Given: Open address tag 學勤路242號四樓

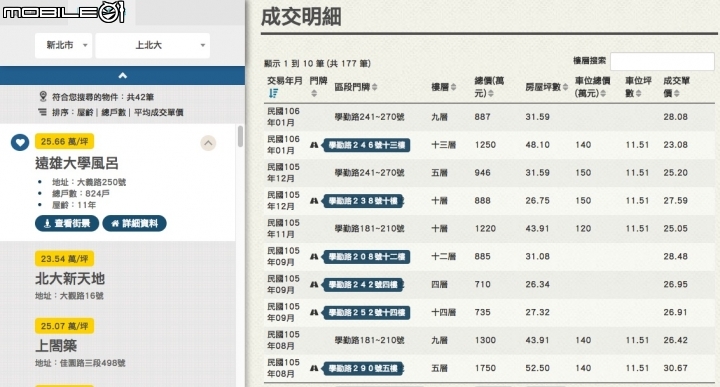Looking at the screenshot, I should 363,285.
